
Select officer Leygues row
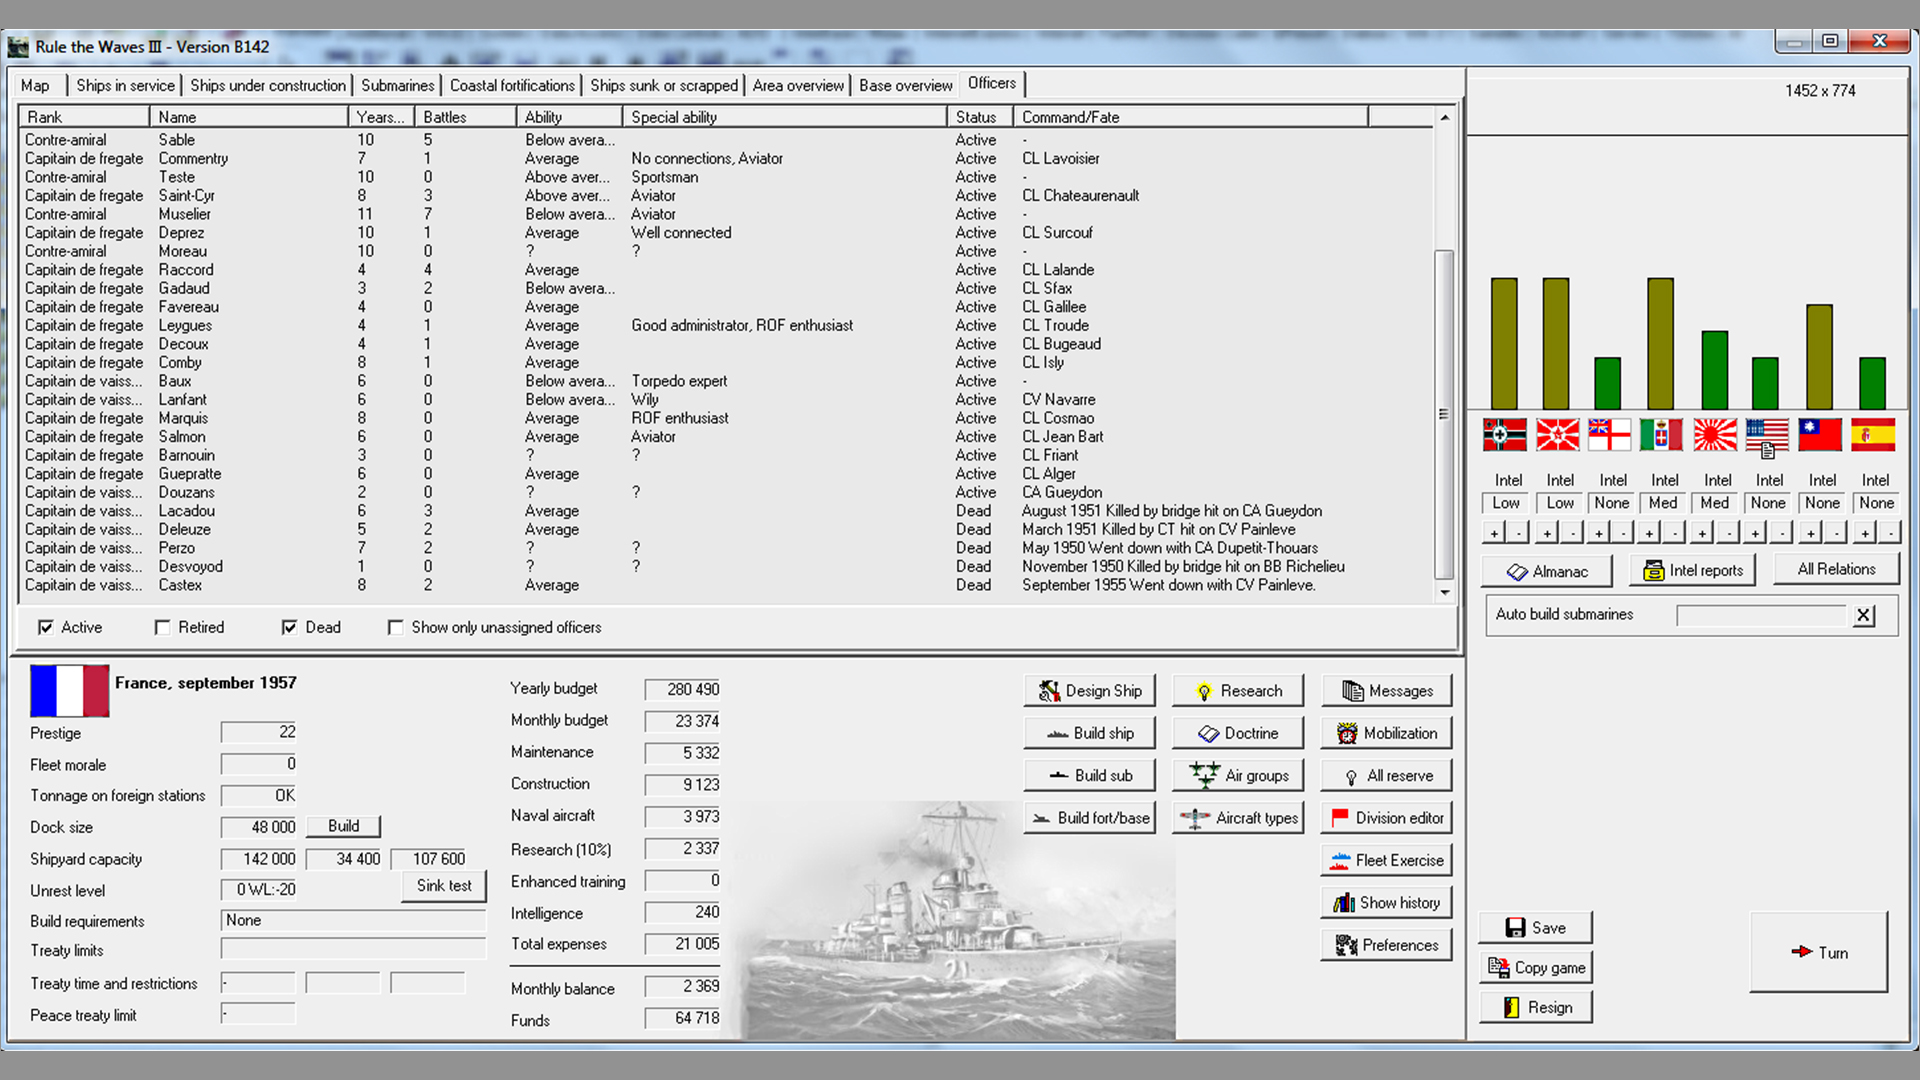[727, 325]
